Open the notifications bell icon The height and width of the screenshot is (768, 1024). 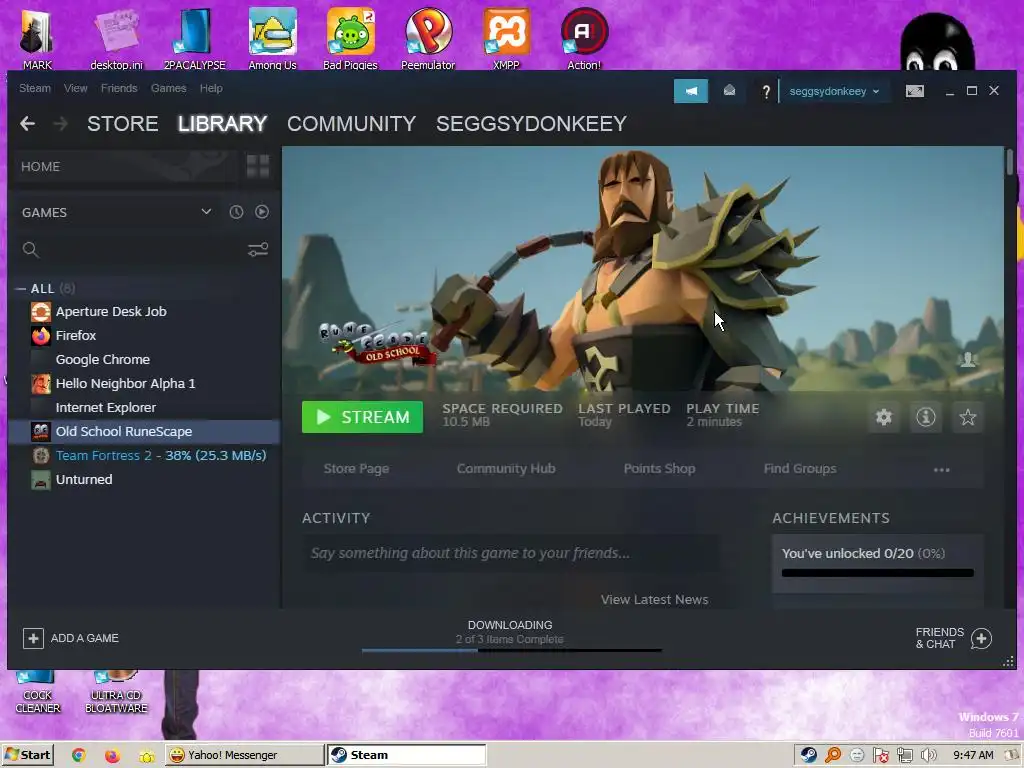[x=729, y=91]
